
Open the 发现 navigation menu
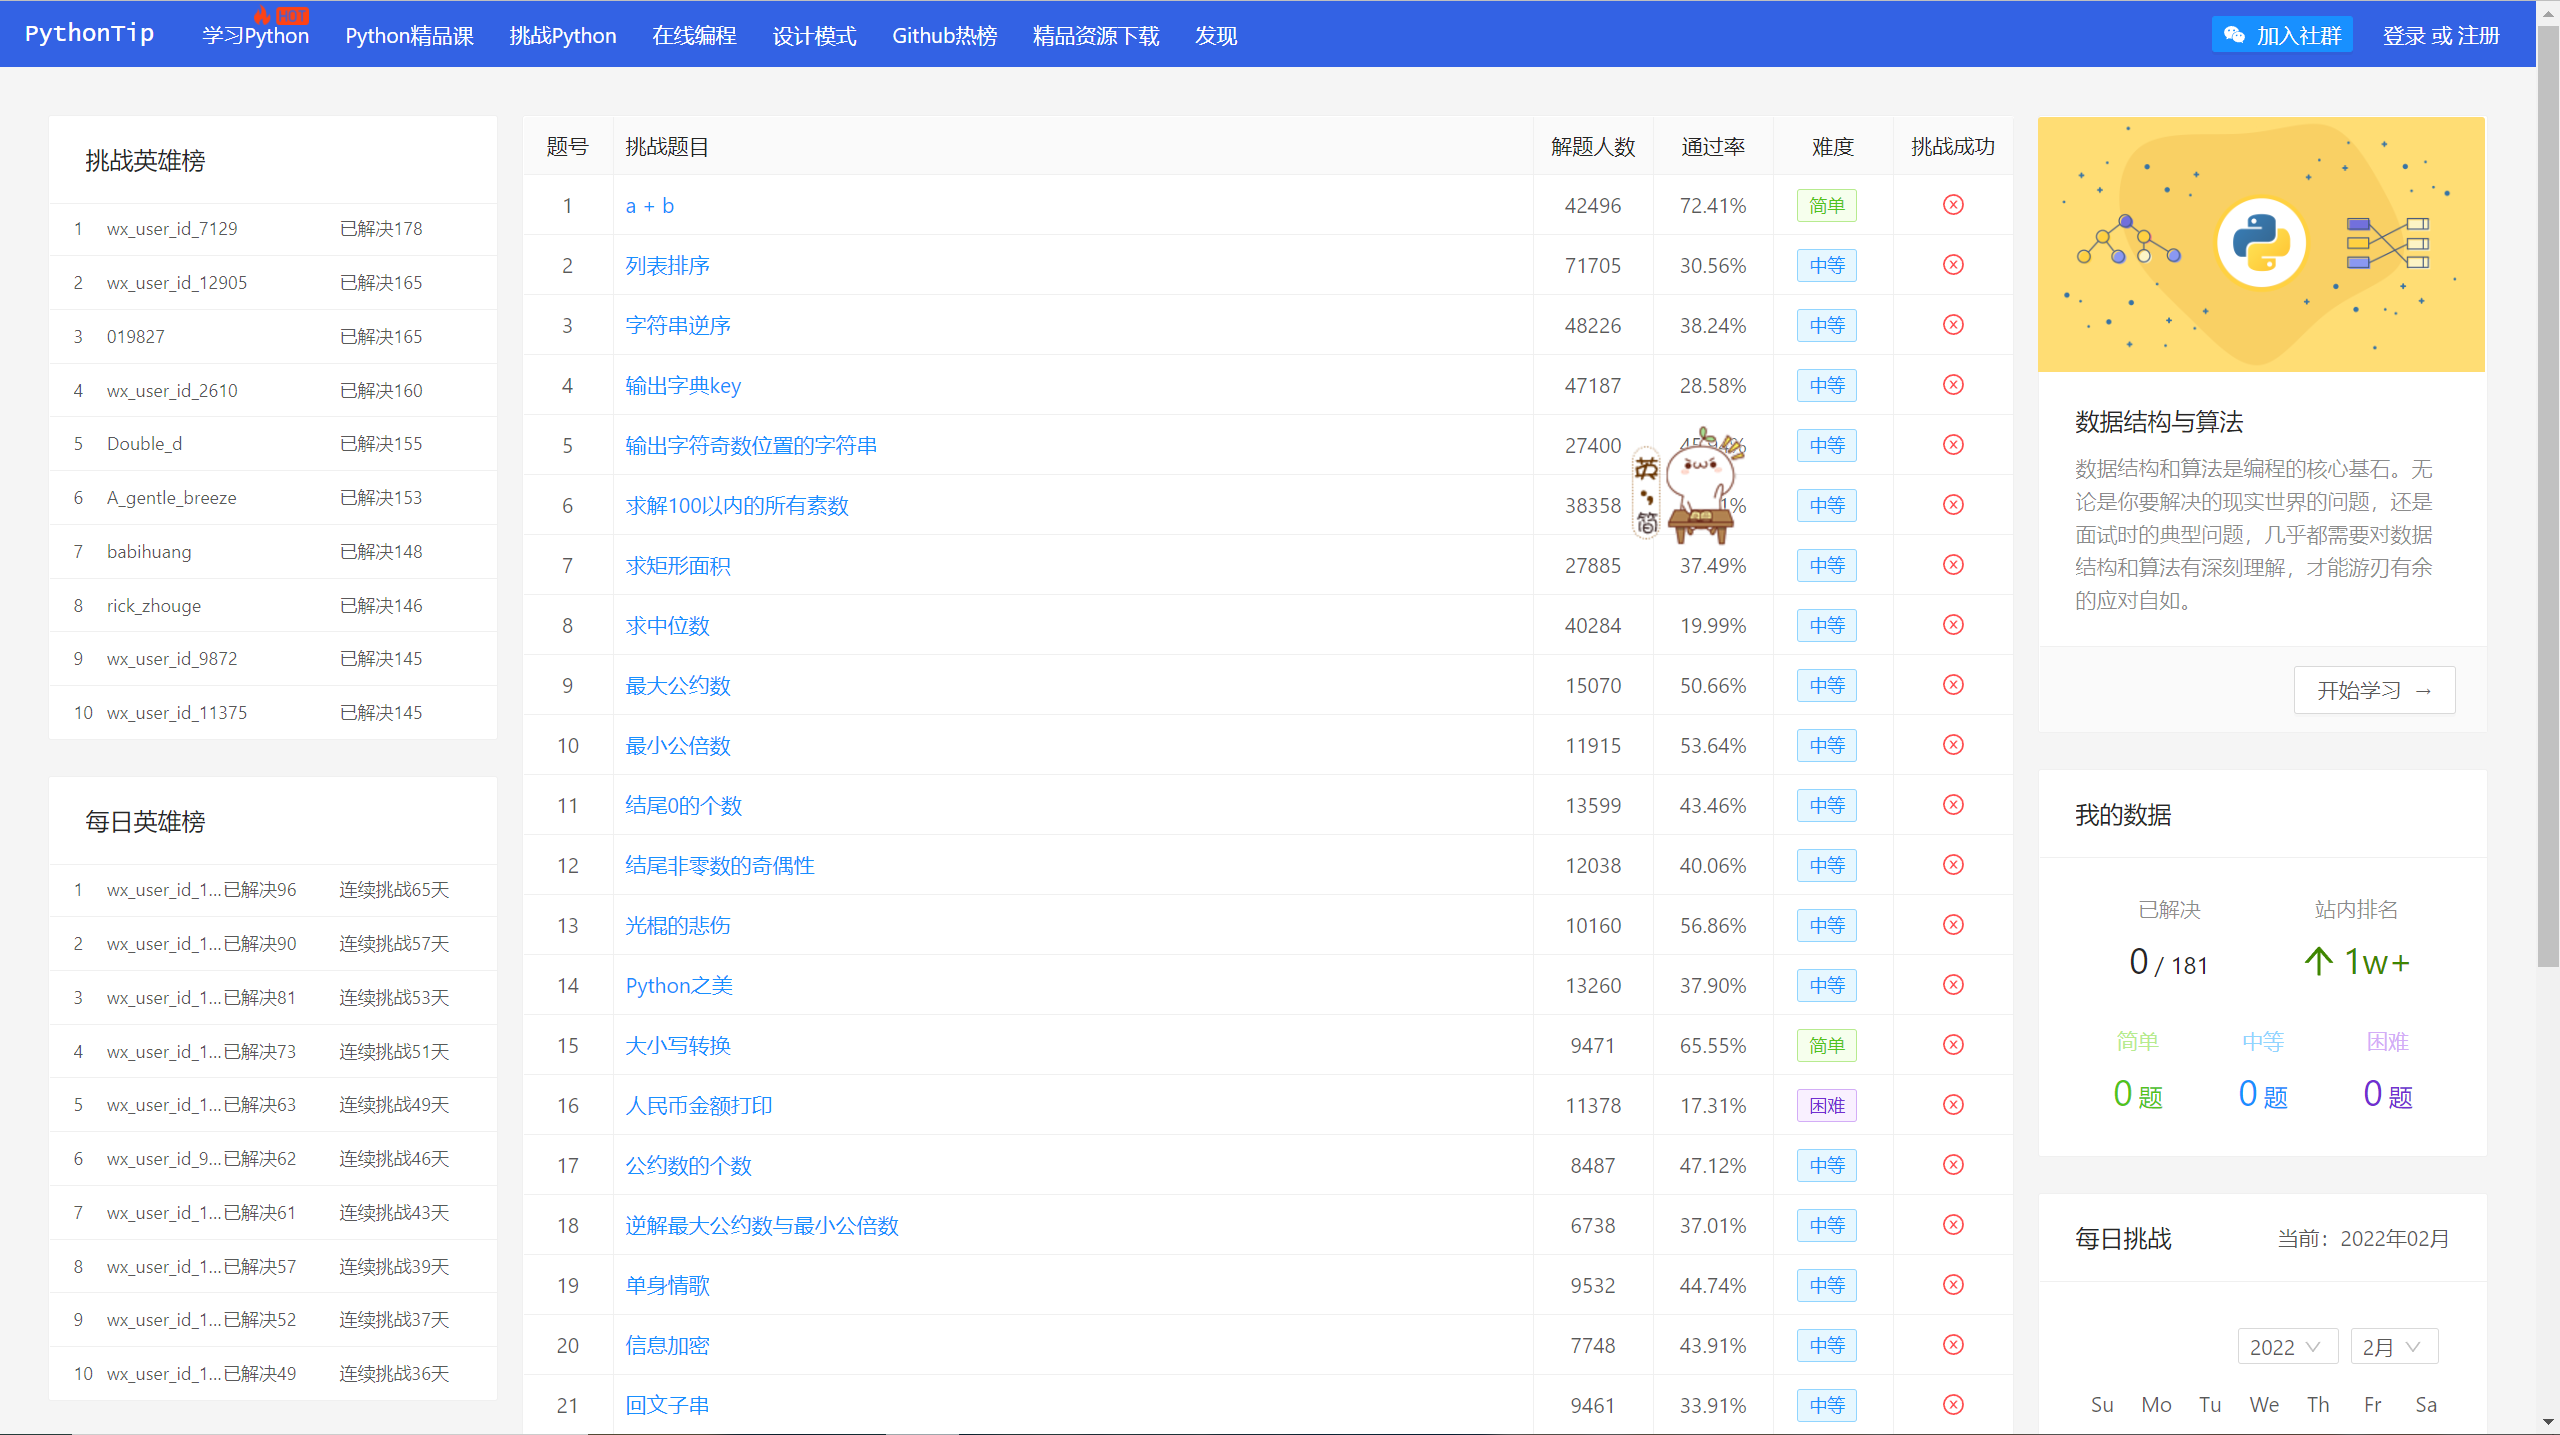pyautogui.click(x=1216, y=36)
